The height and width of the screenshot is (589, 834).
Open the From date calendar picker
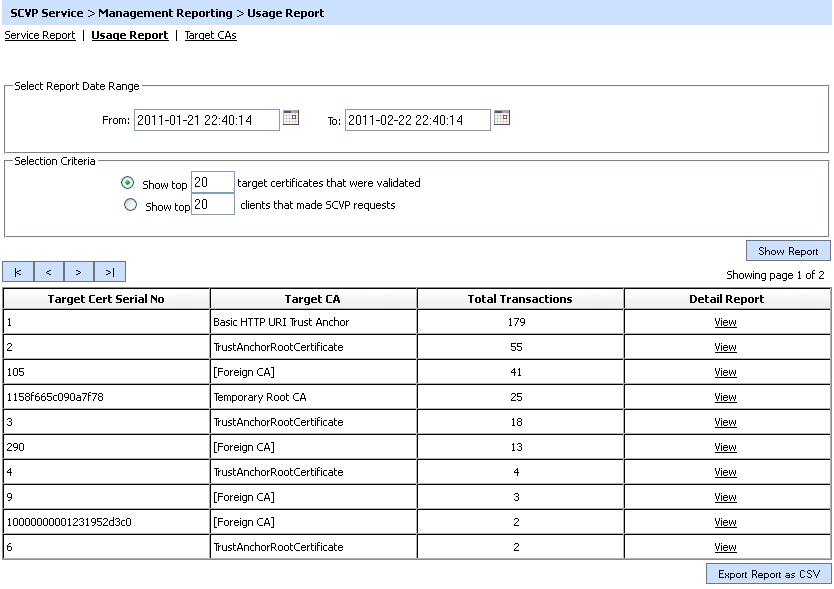tap(291, 118)
